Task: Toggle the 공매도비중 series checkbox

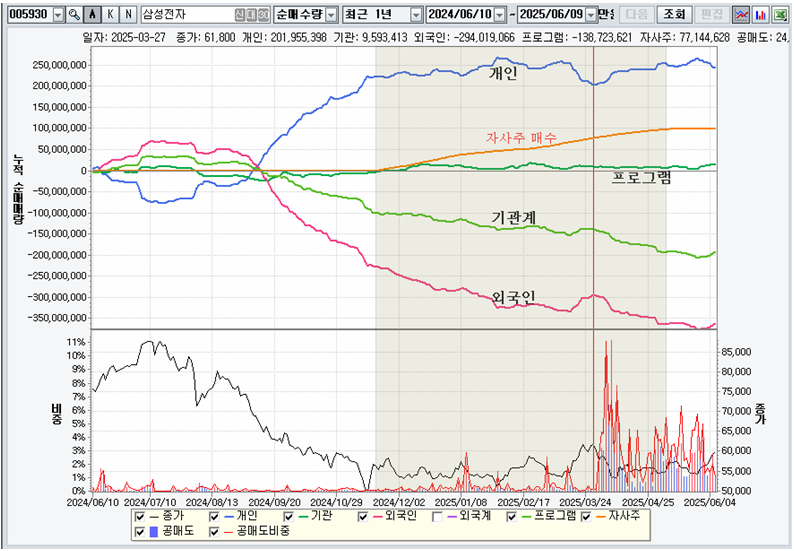Action: click(214, 532)
